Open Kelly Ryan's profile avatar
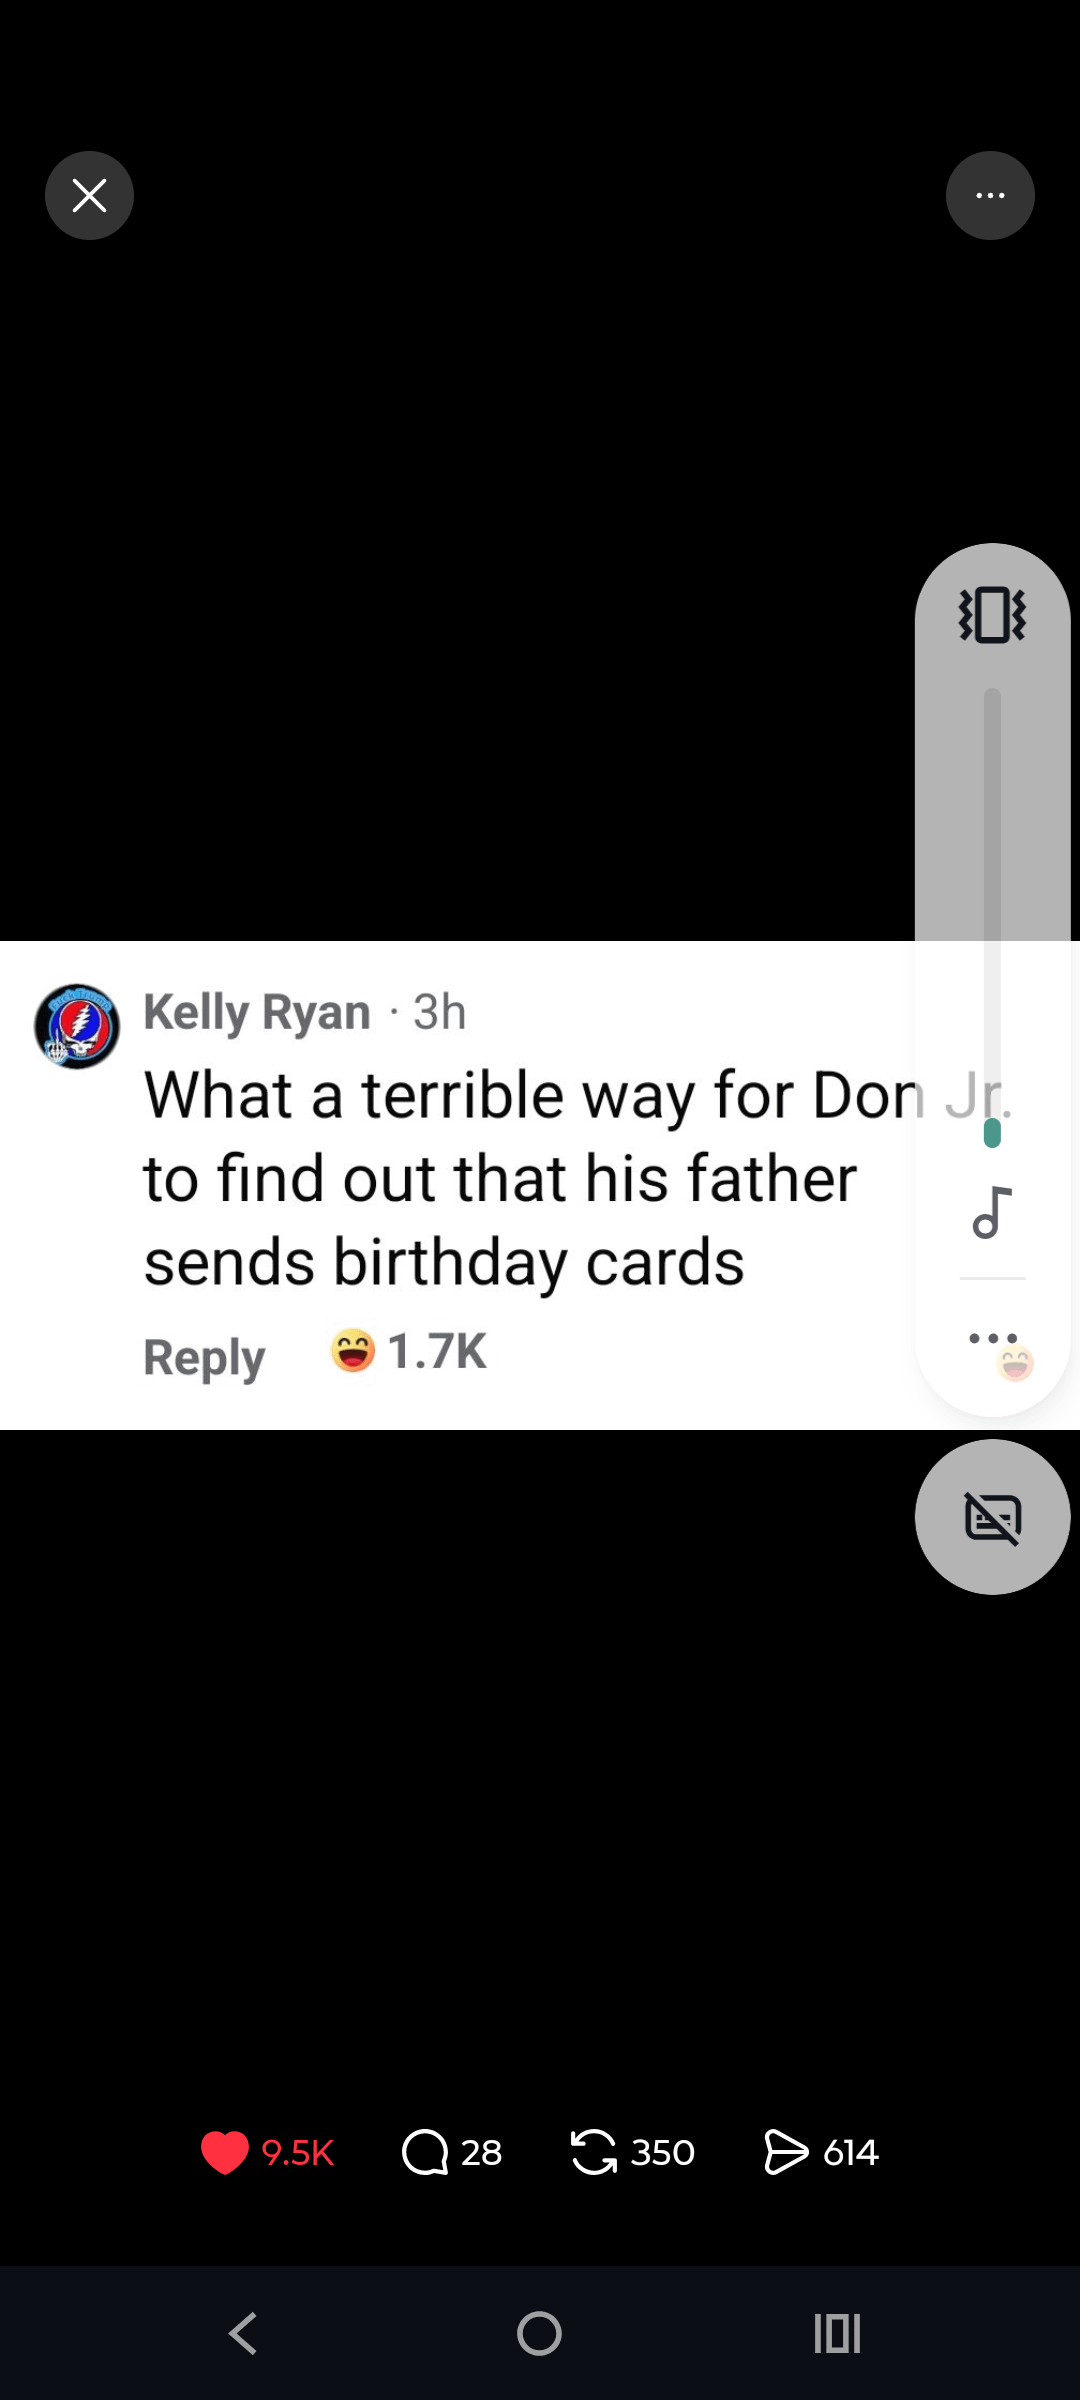This screenshot has width=1080, height=2400. pos(77,1026)
